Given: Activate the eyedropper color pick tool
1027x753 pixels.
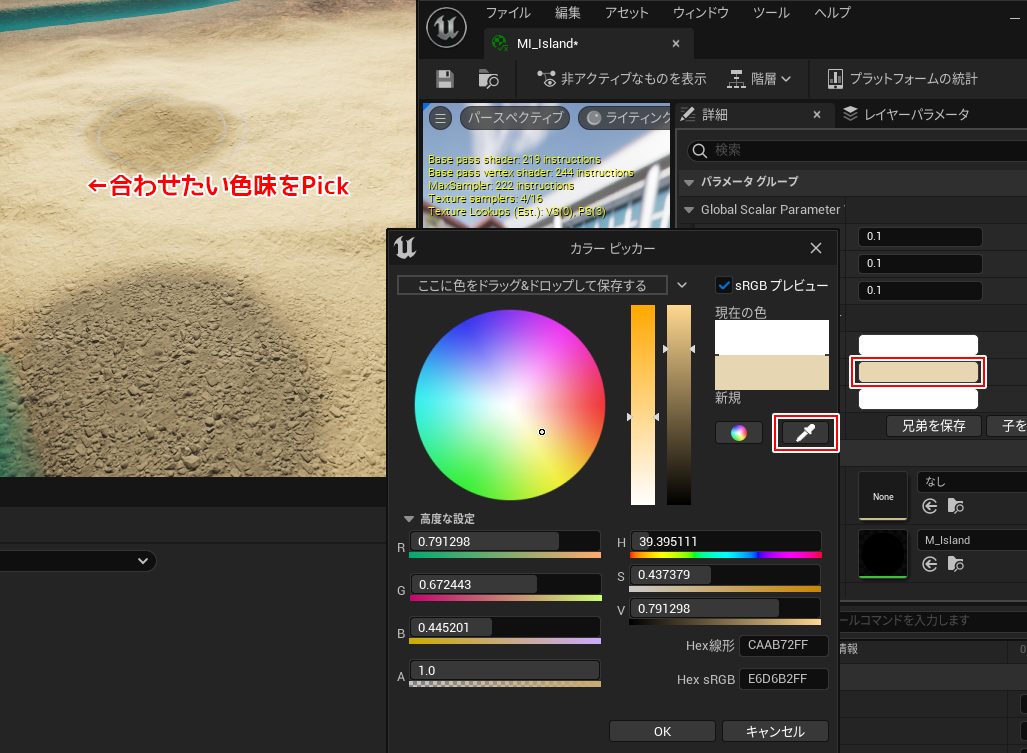Looking at the screenshot, I should [806, 433].
